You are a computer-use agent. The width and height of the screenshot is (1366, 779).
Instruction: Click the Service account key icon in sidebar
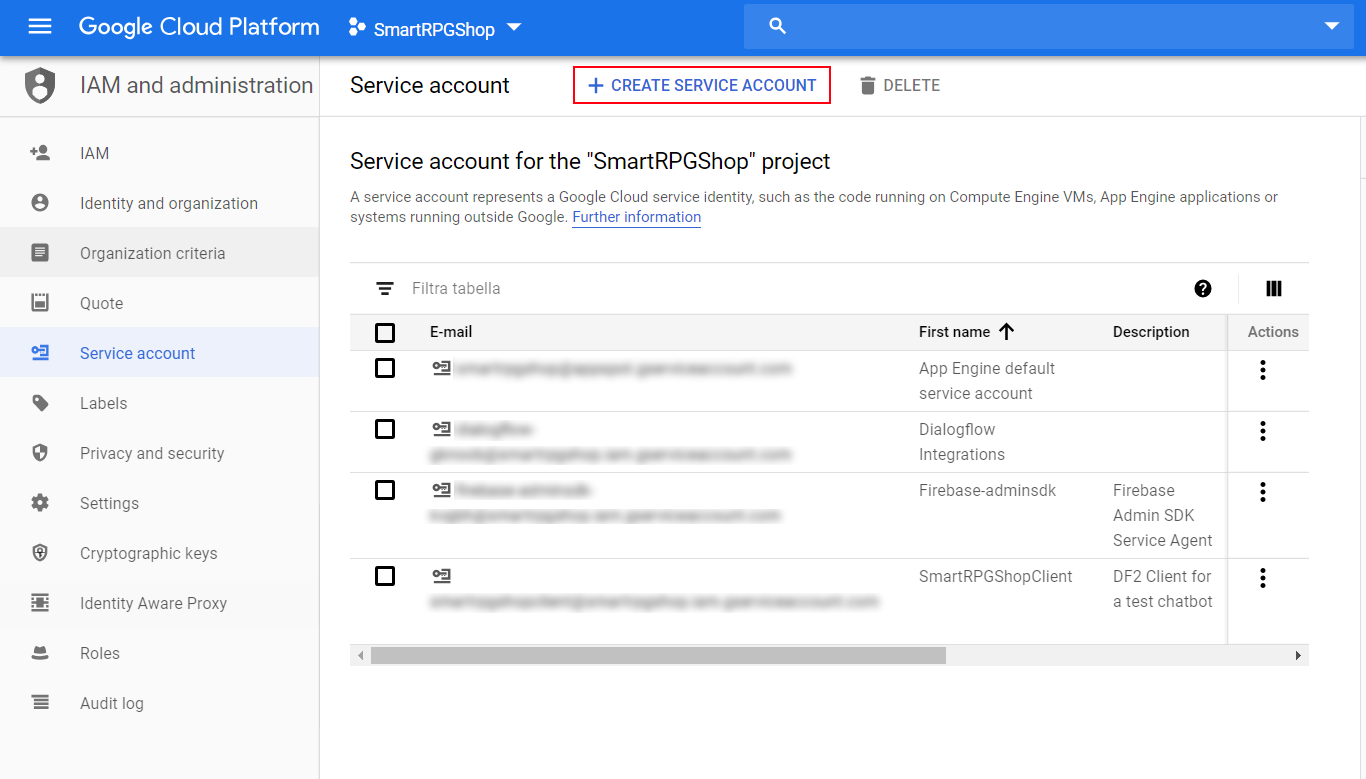[x=40, y=353]
